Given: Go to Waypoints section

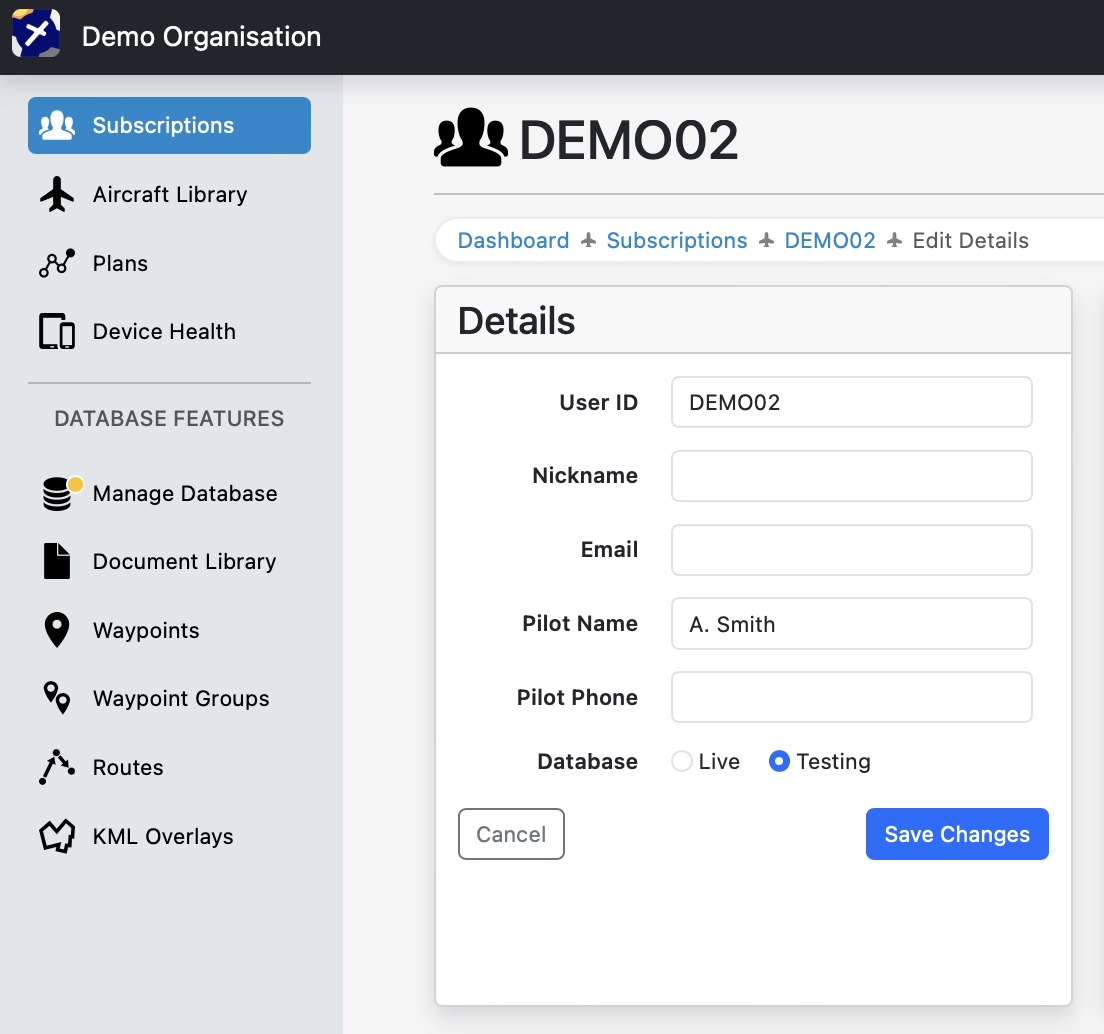Looking at the screenshot, I should pos(169,630).
